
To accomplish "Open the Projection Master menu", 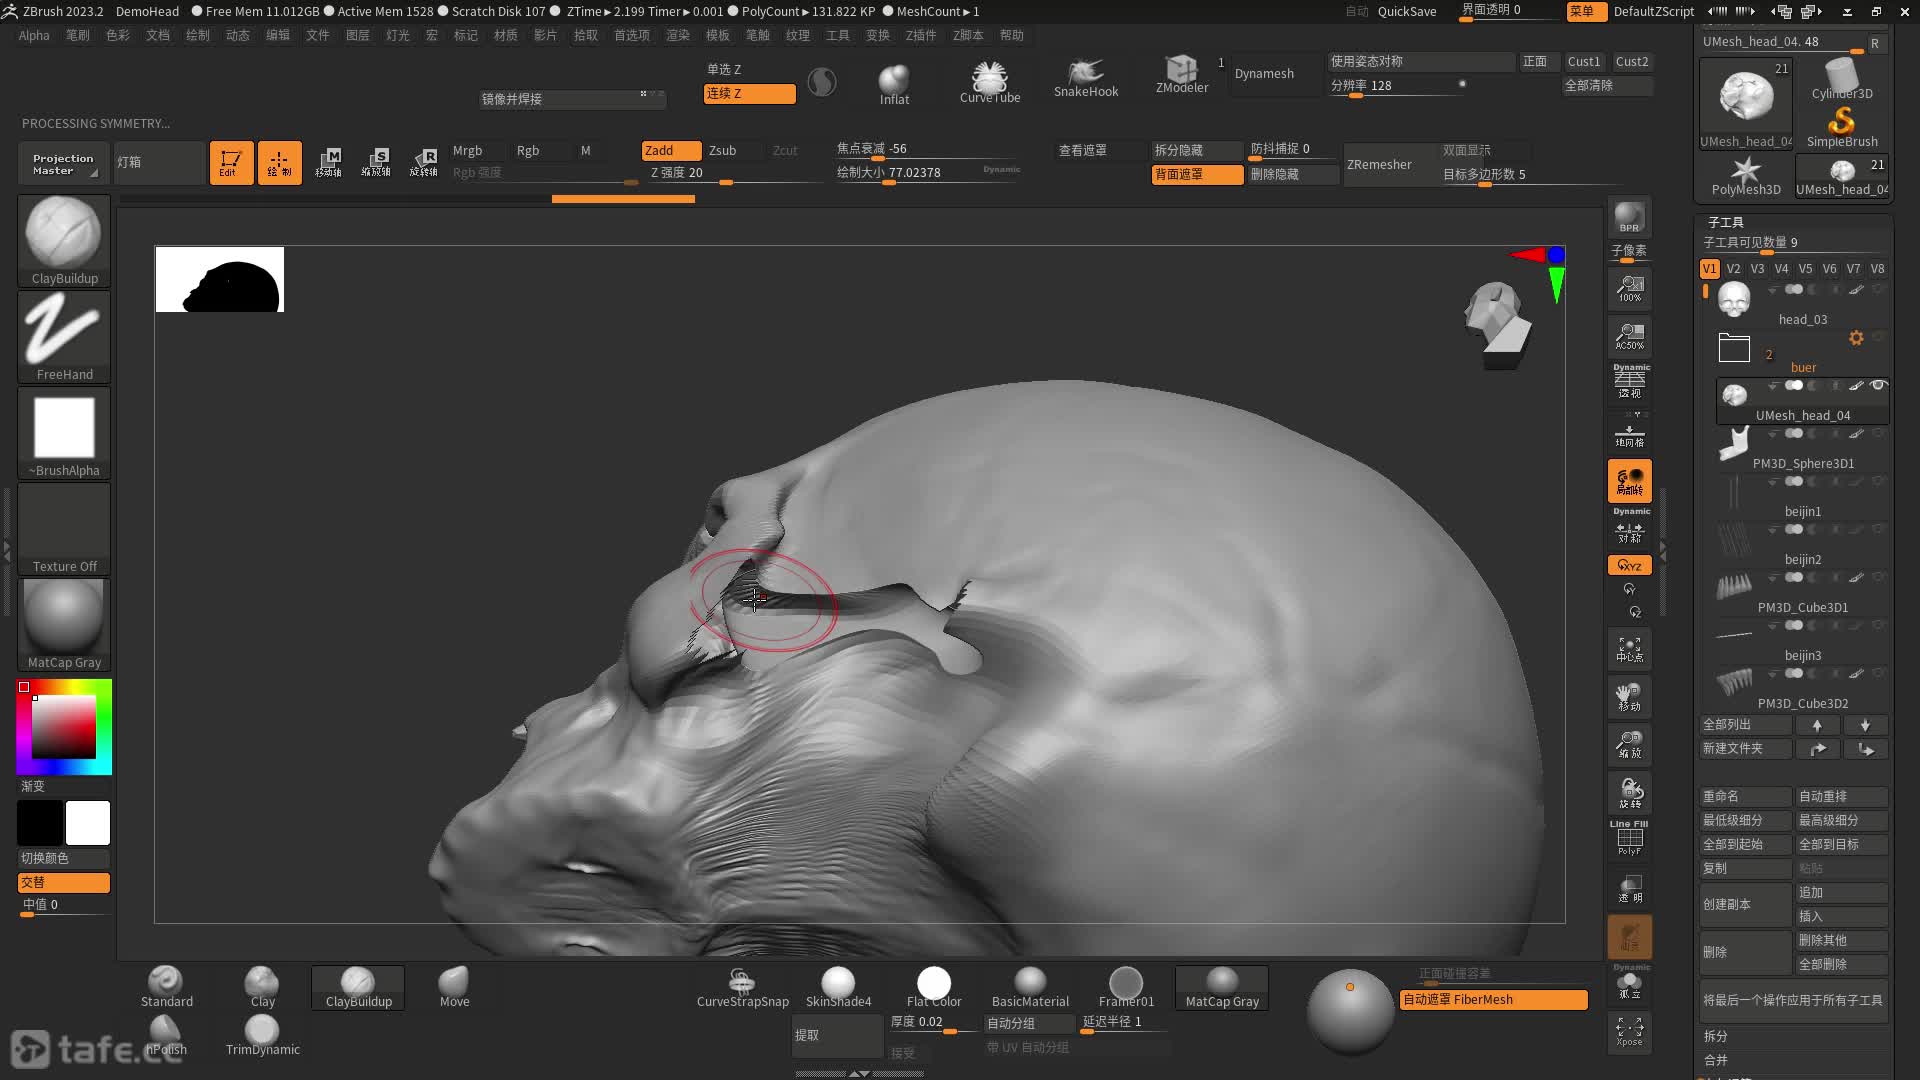I will (x=63, y=164).
